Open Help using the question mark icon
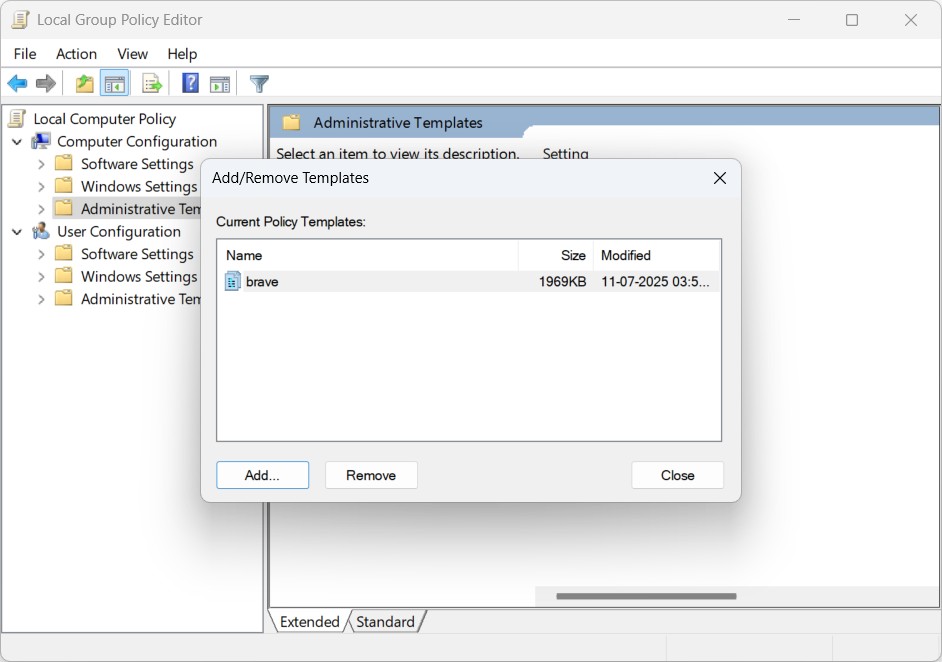Image resolution: width=942 pixels, height=662 pixels. [x=190, y=83]
